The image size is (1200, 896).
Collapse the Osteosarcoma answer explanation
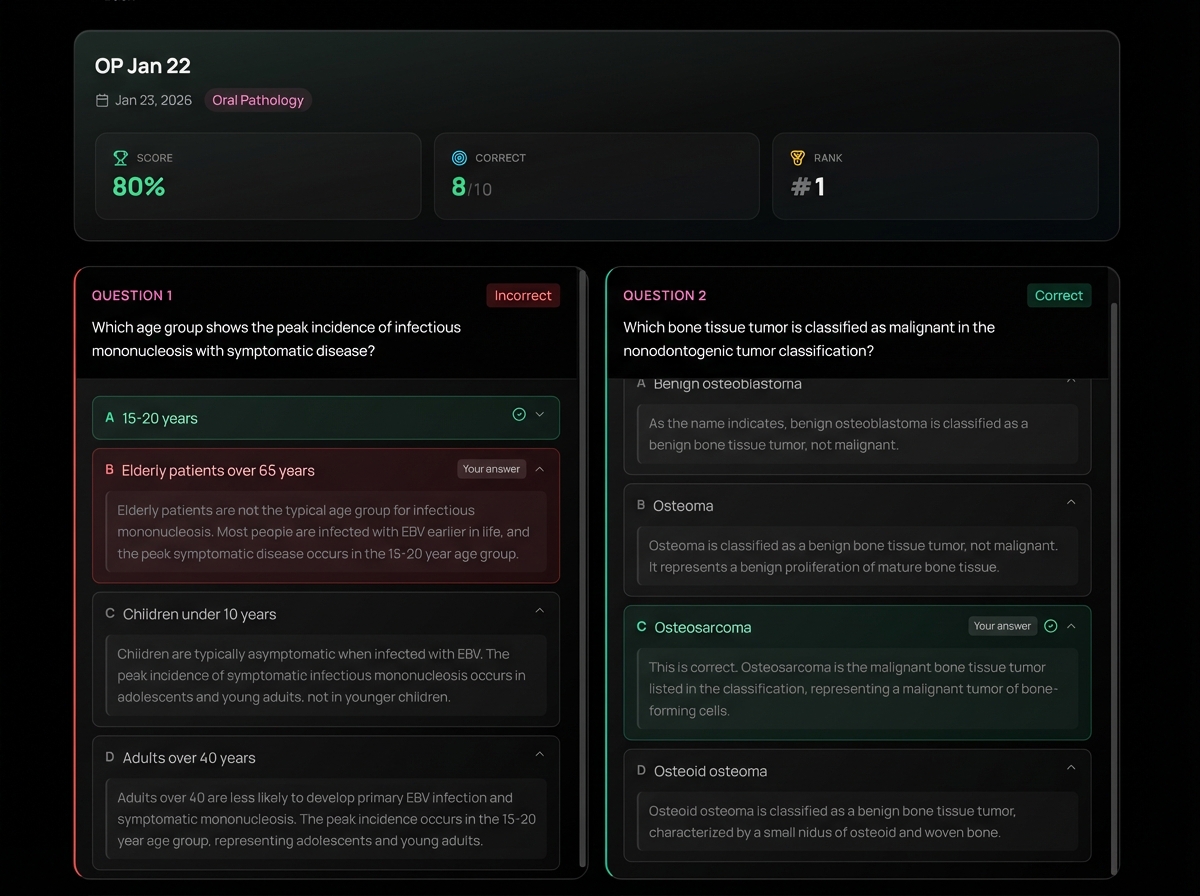coord(1071,626)
